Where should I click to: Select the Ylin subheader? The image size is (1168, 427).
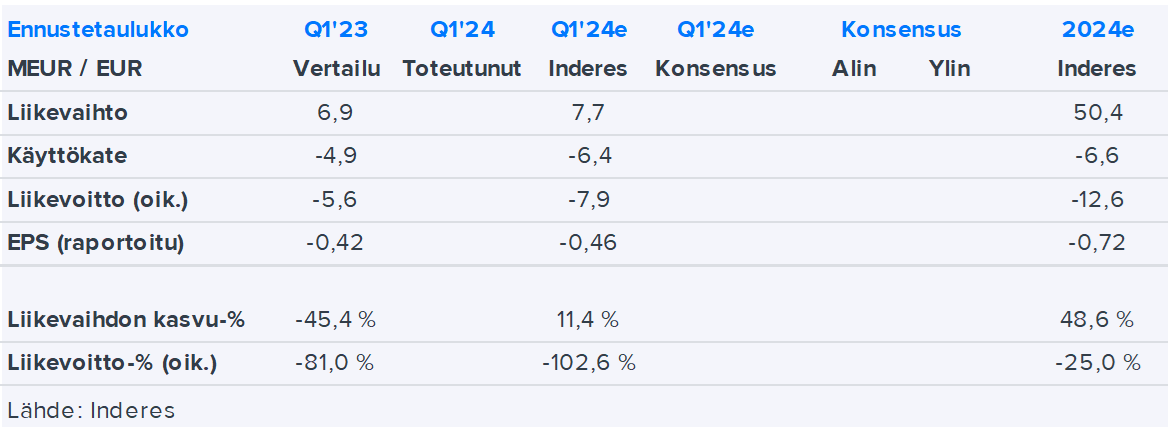click(949, 69)
